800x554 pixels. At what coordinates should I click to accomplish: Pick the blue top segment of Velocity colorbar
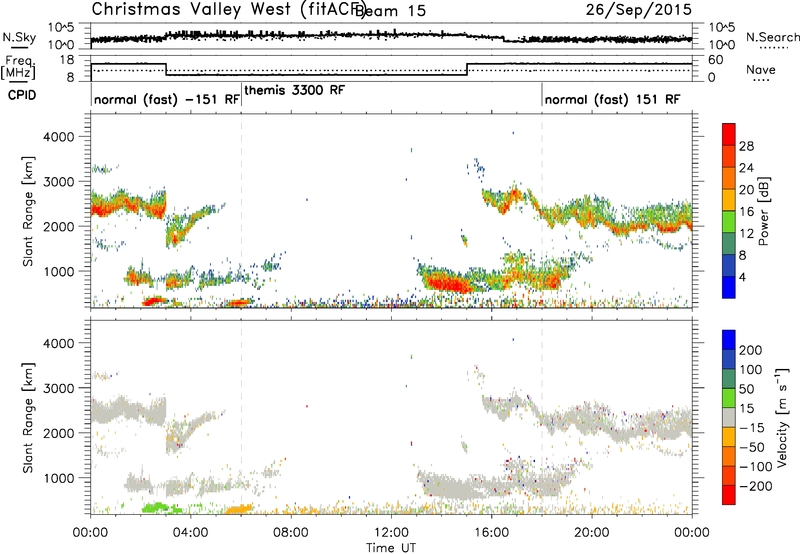729,340
